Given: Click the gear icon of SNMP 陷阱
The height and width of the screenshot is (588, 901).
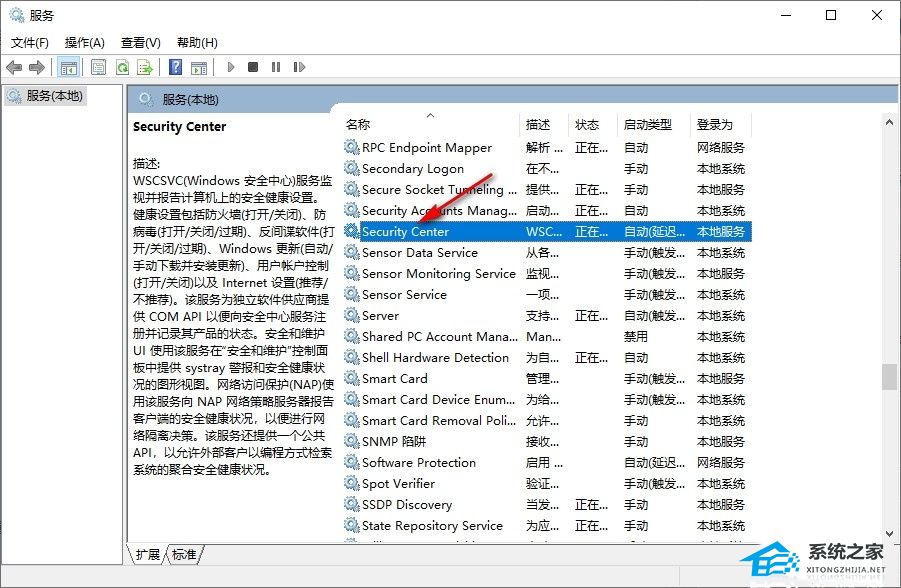Looking at the screenshot, I should tap(352, 441).
